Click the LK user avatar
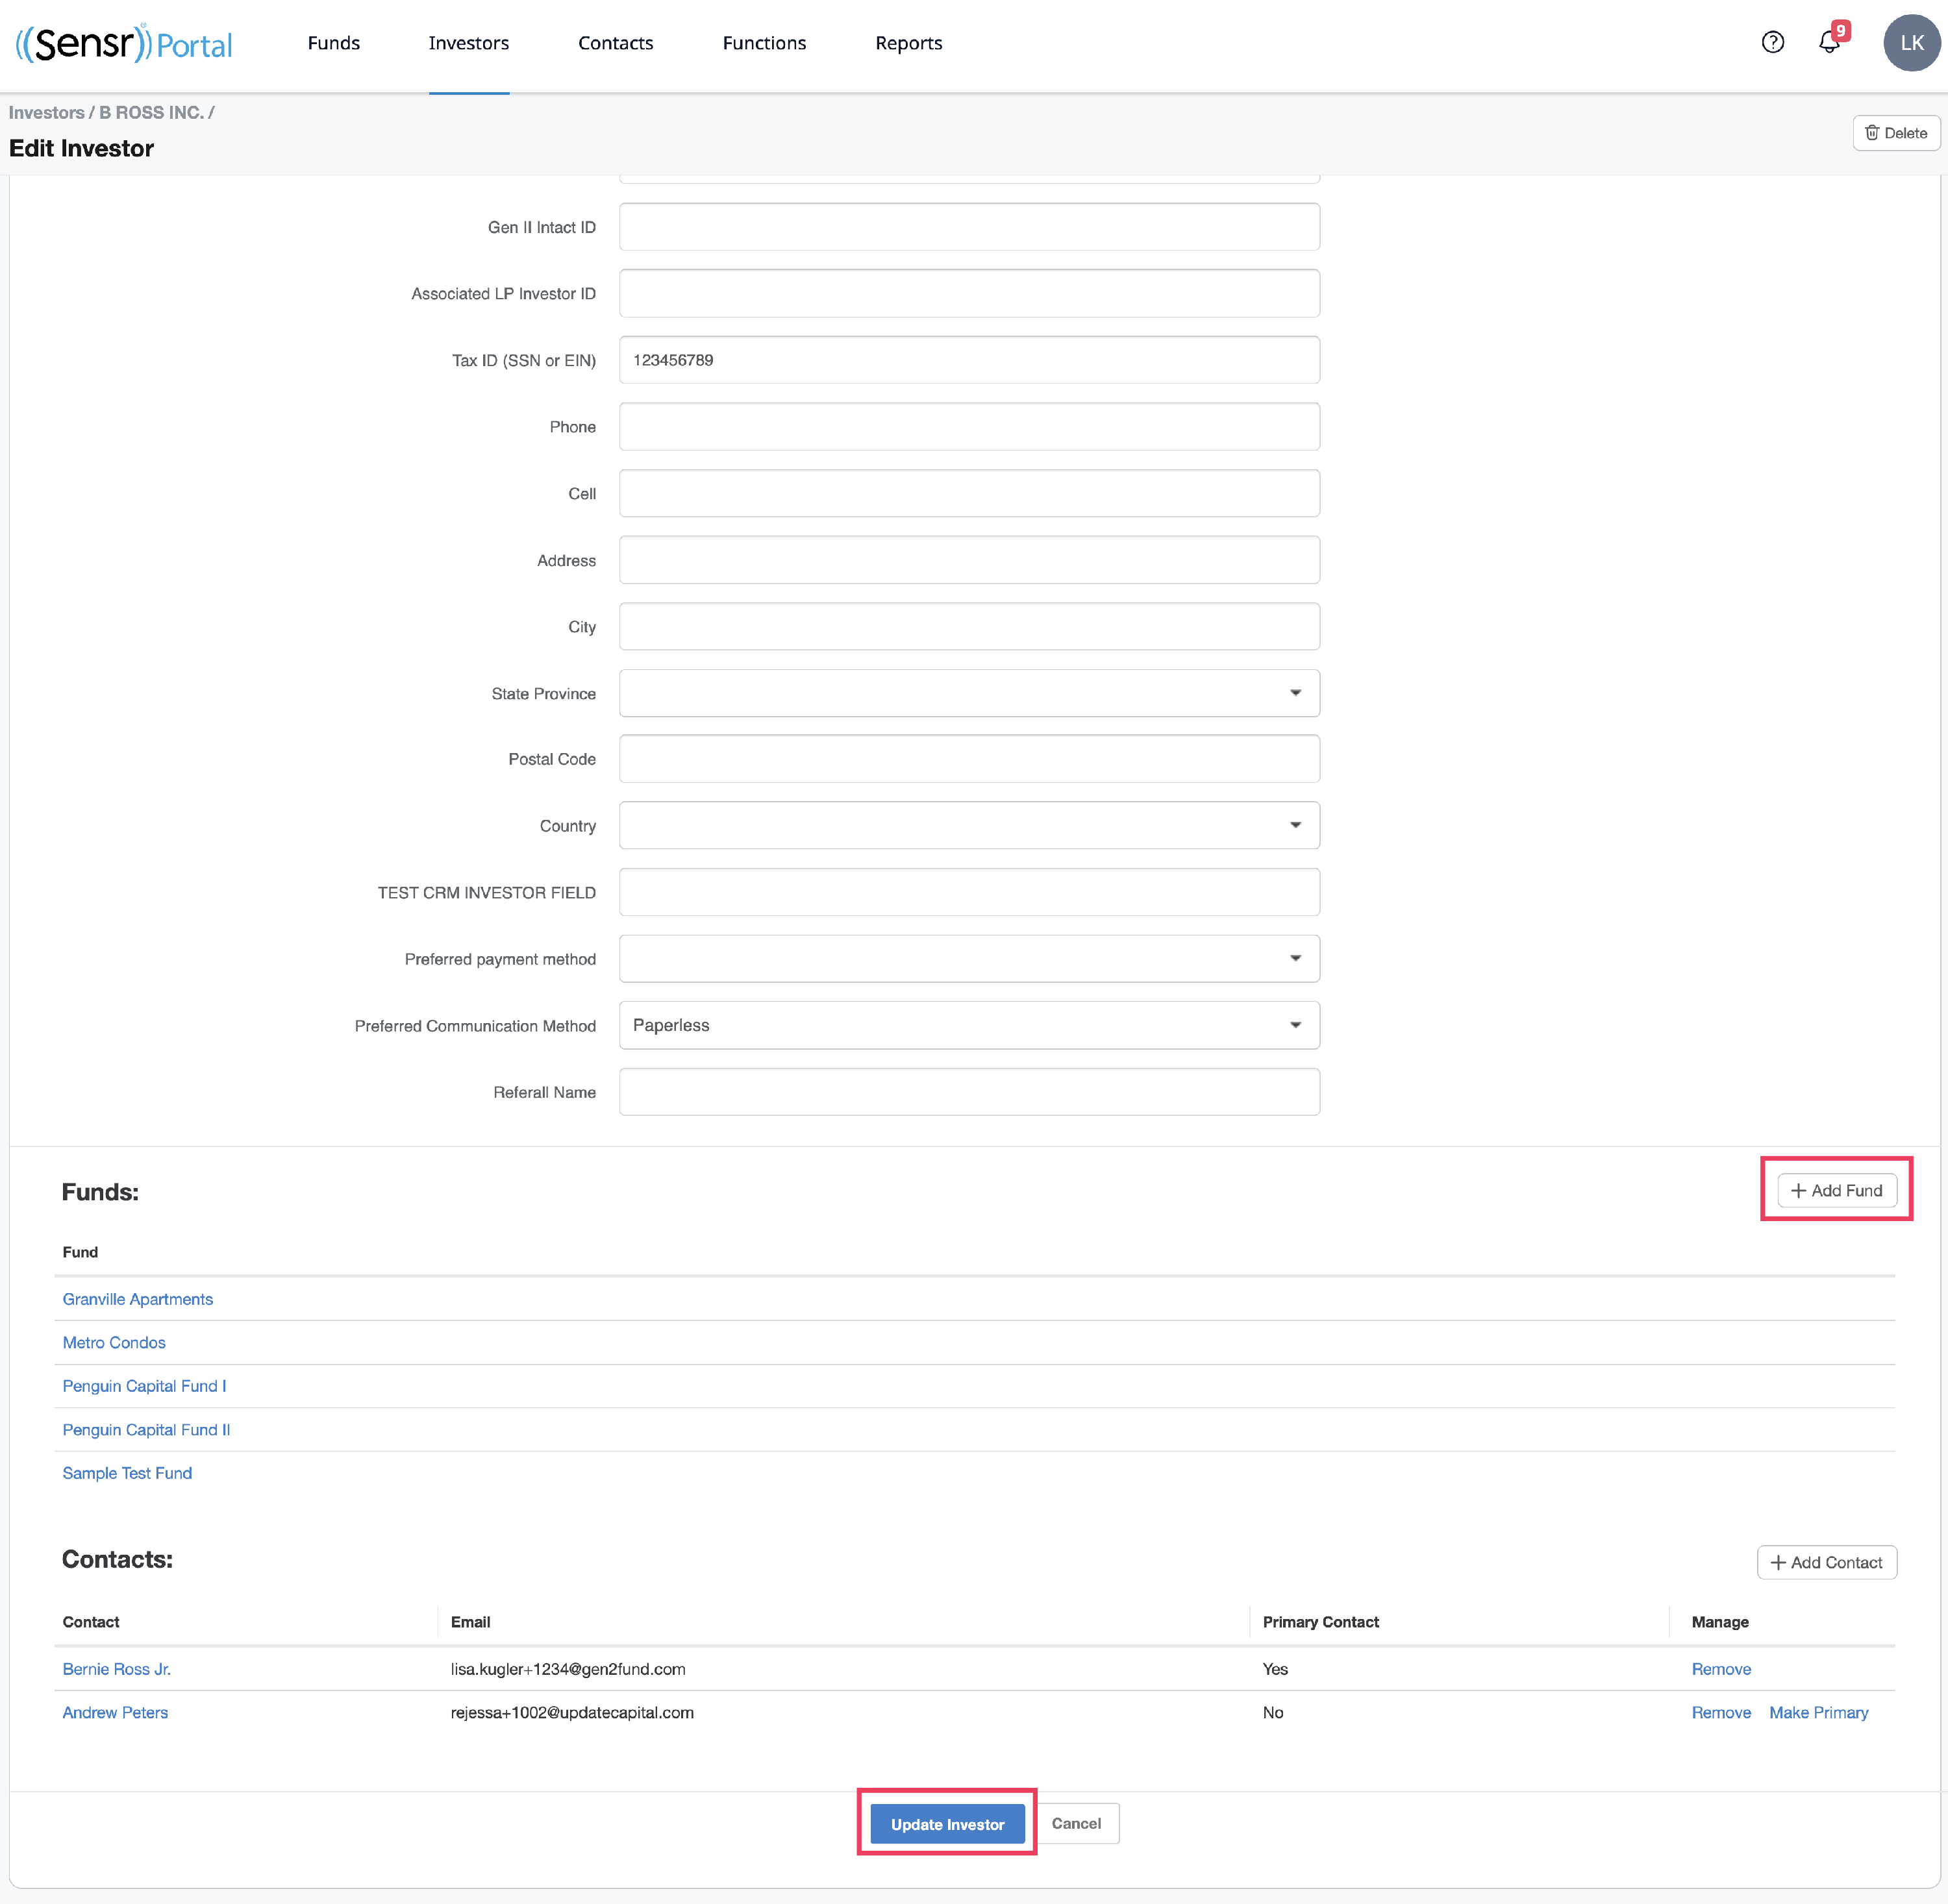 [1911, 43]
